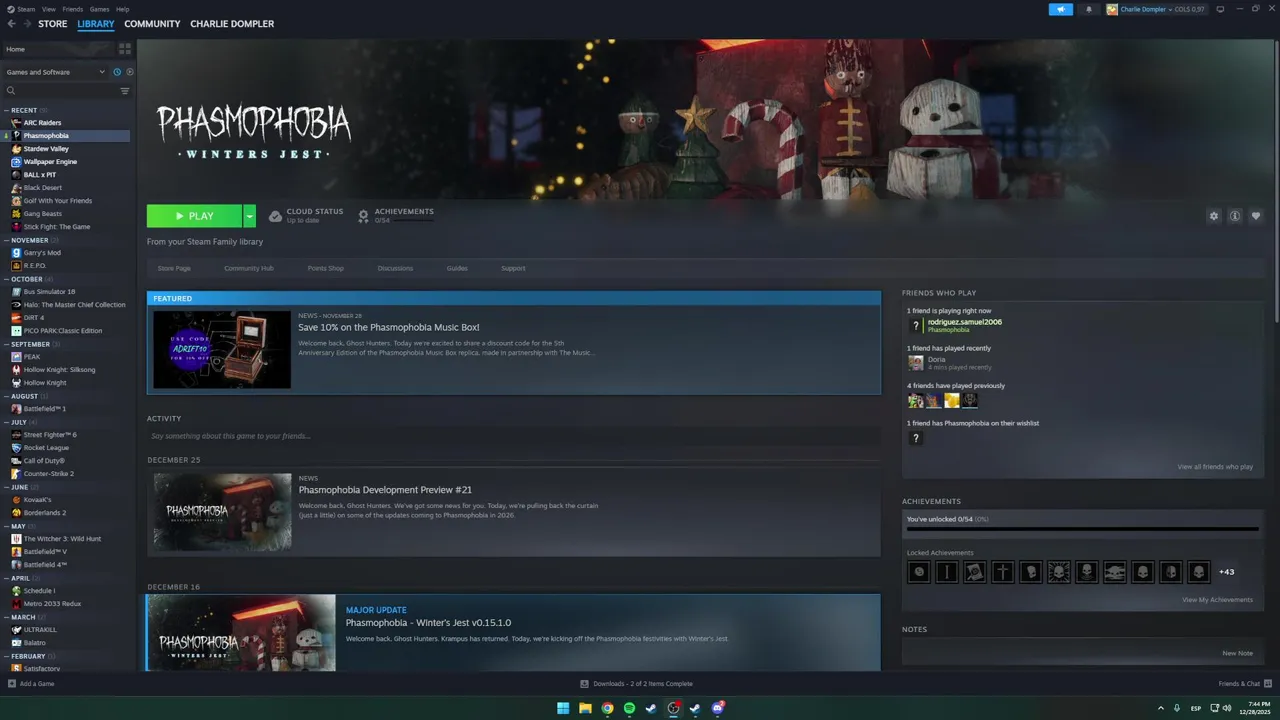Go to the COMMUNITY tab
Image resolution: width=1280 pixels, height=720 pixels.
pos(152,24)
